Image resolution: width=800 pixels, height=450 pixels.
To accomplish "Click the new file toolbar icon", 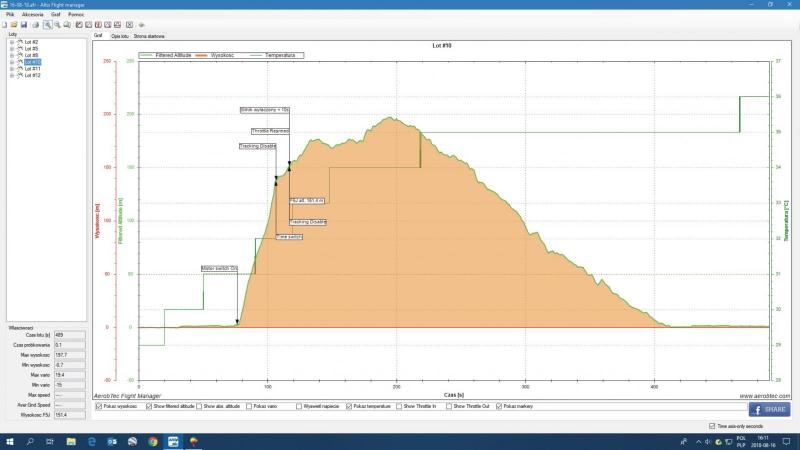I will coord(5,24).
